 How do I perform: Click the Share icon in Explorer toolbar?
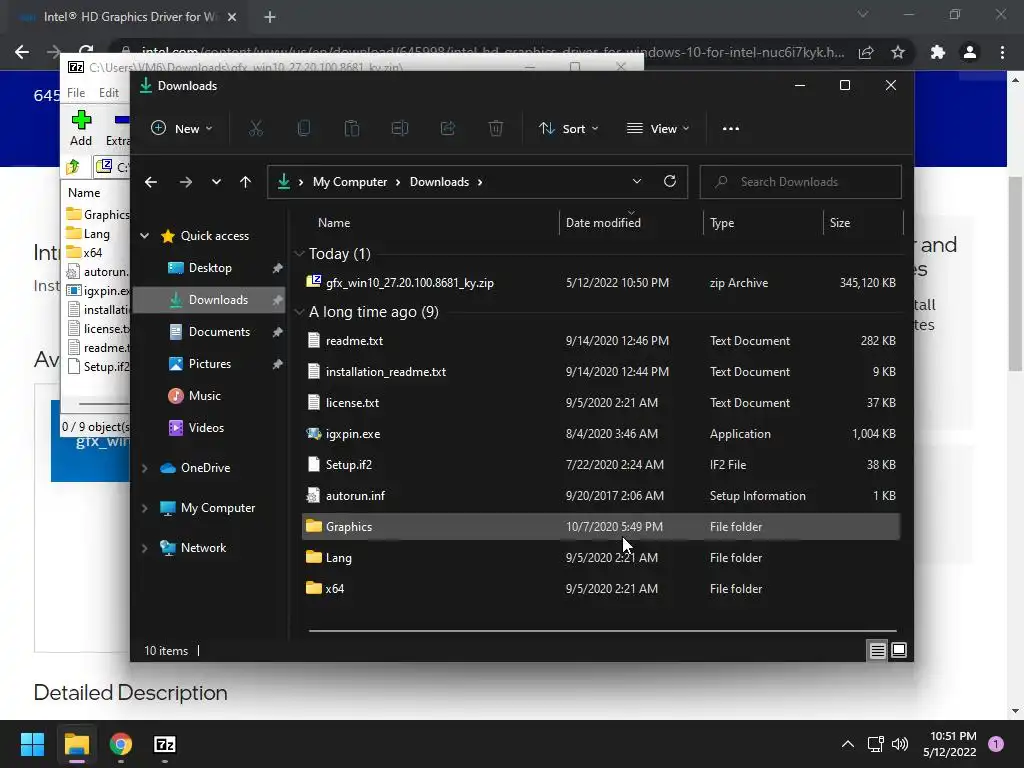tap(448, 129)
